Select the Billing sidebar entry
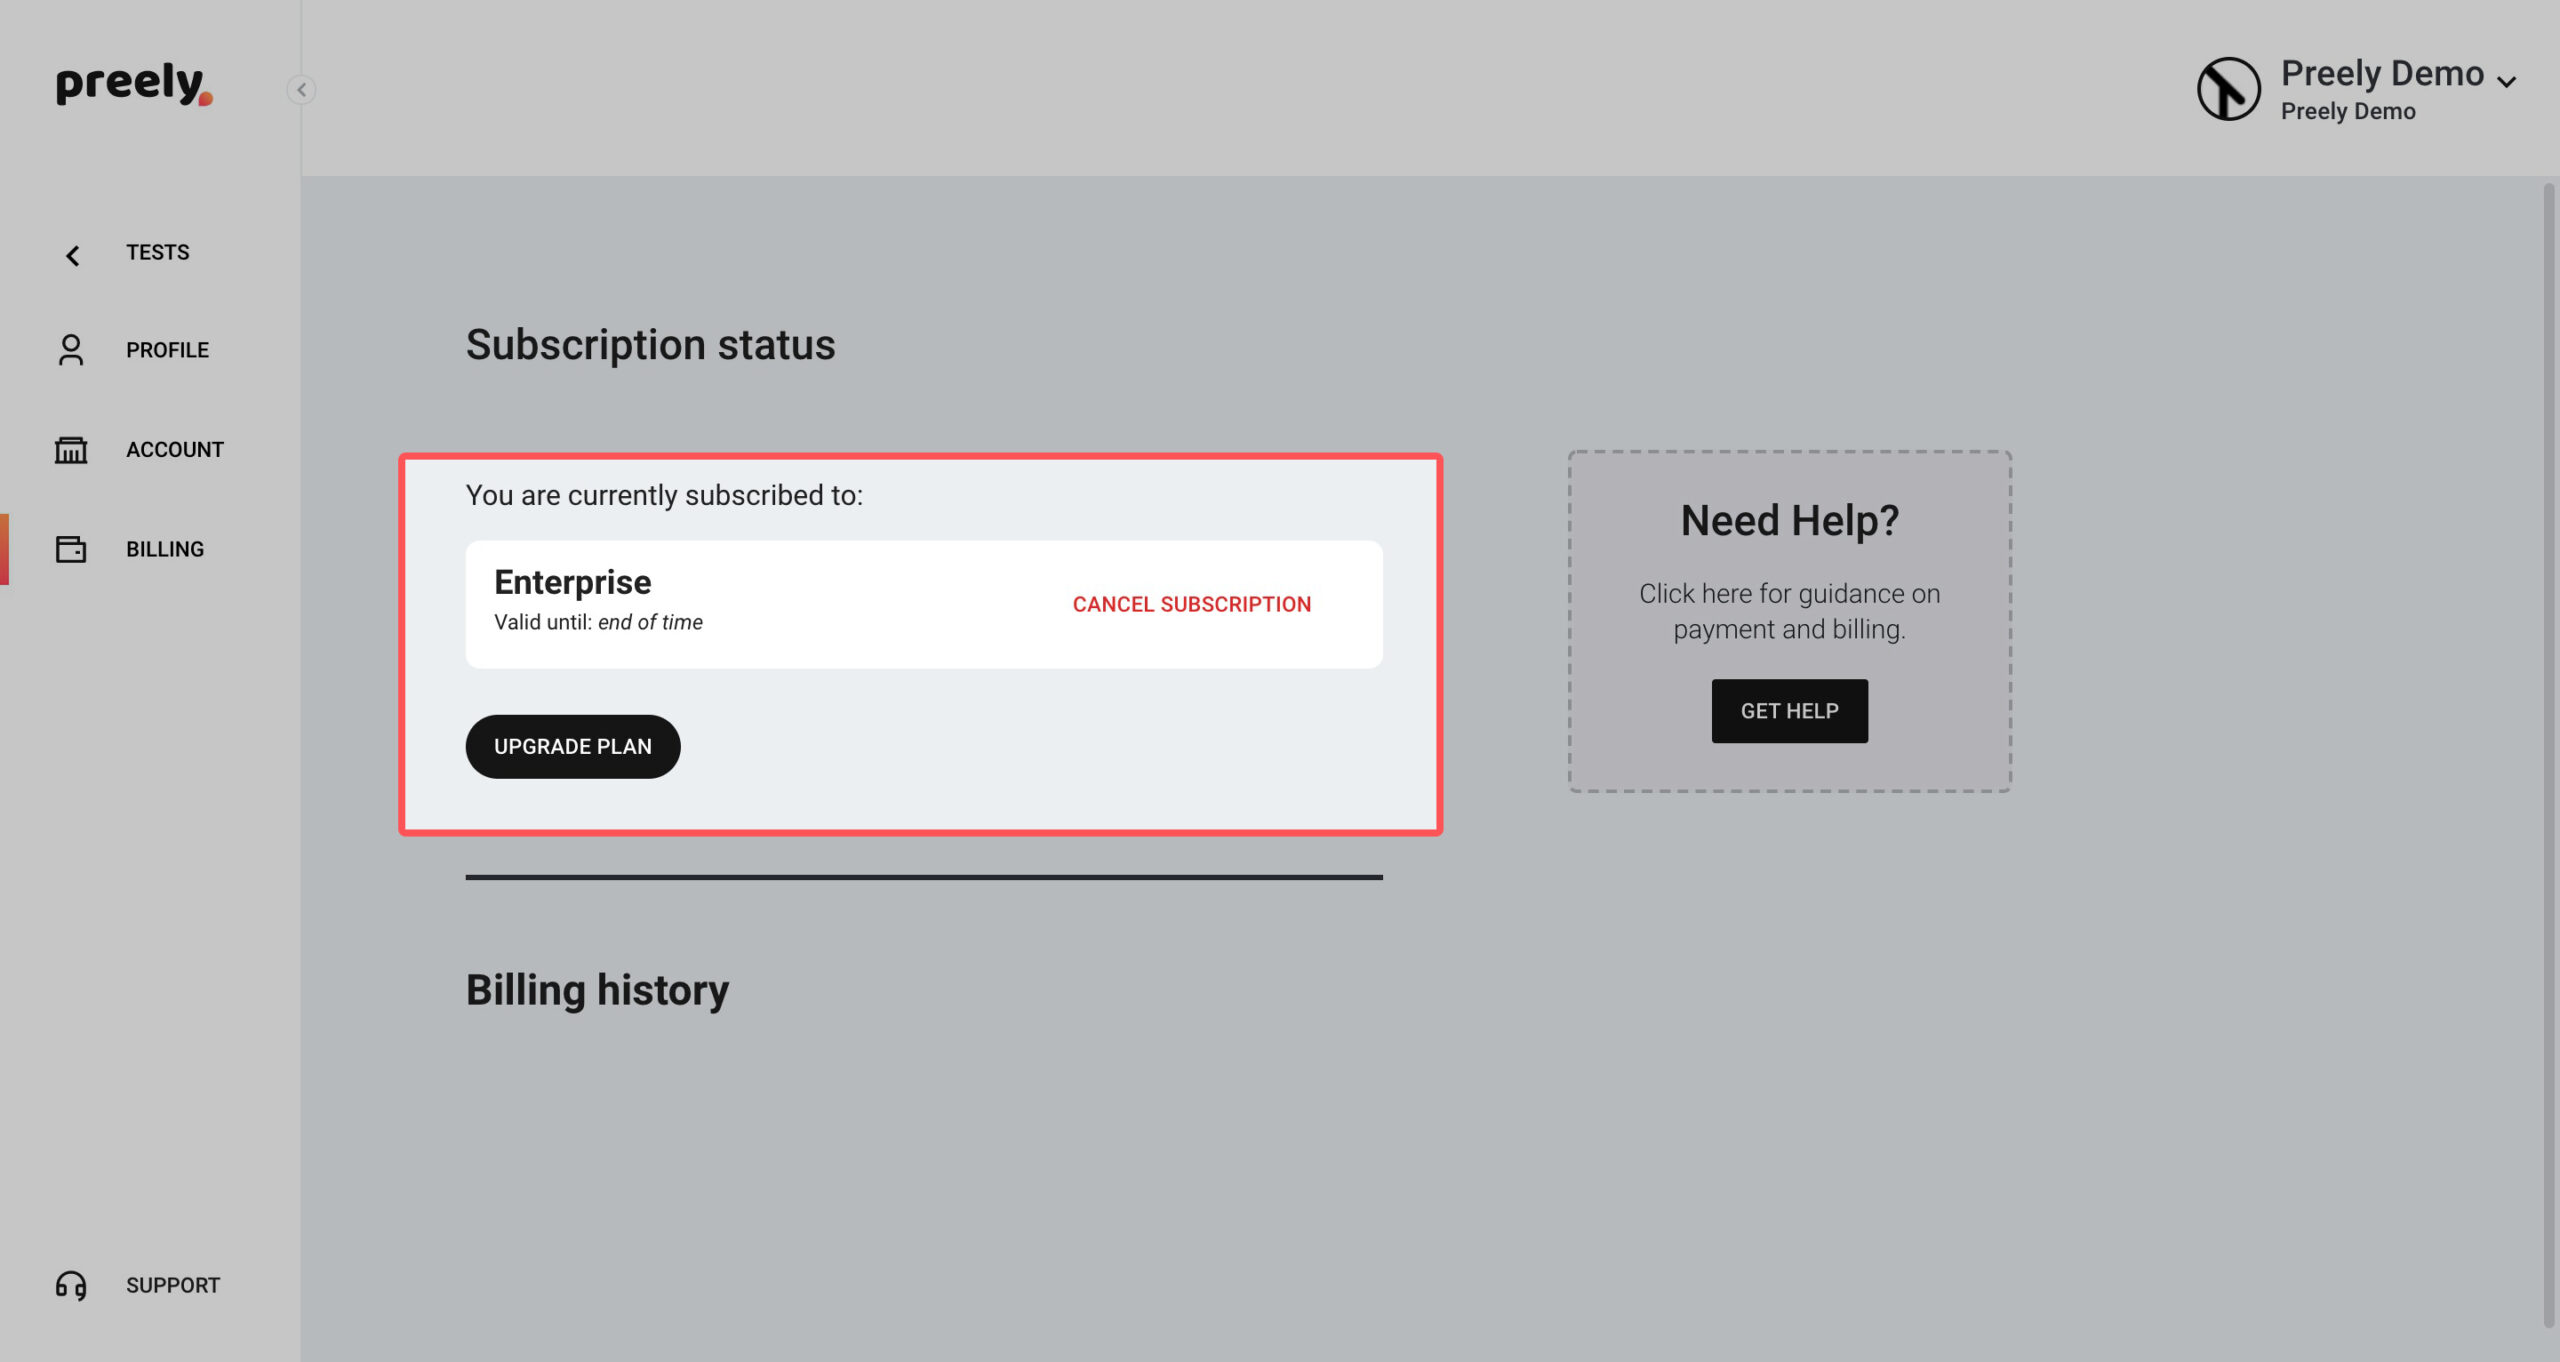The height and width of the screenshot is (1362, 2560). (165, 549)
